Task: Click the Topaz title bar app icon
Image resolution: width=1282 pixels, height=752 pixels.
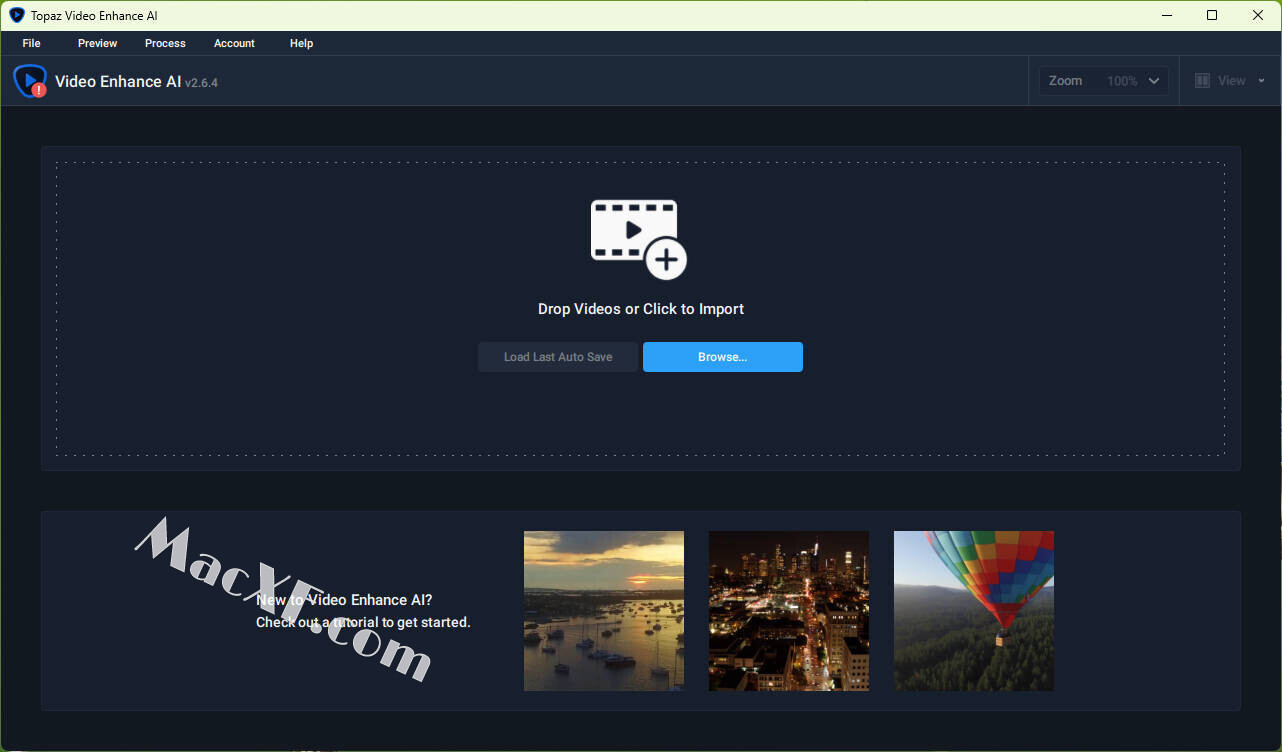Action: point(16,15)
